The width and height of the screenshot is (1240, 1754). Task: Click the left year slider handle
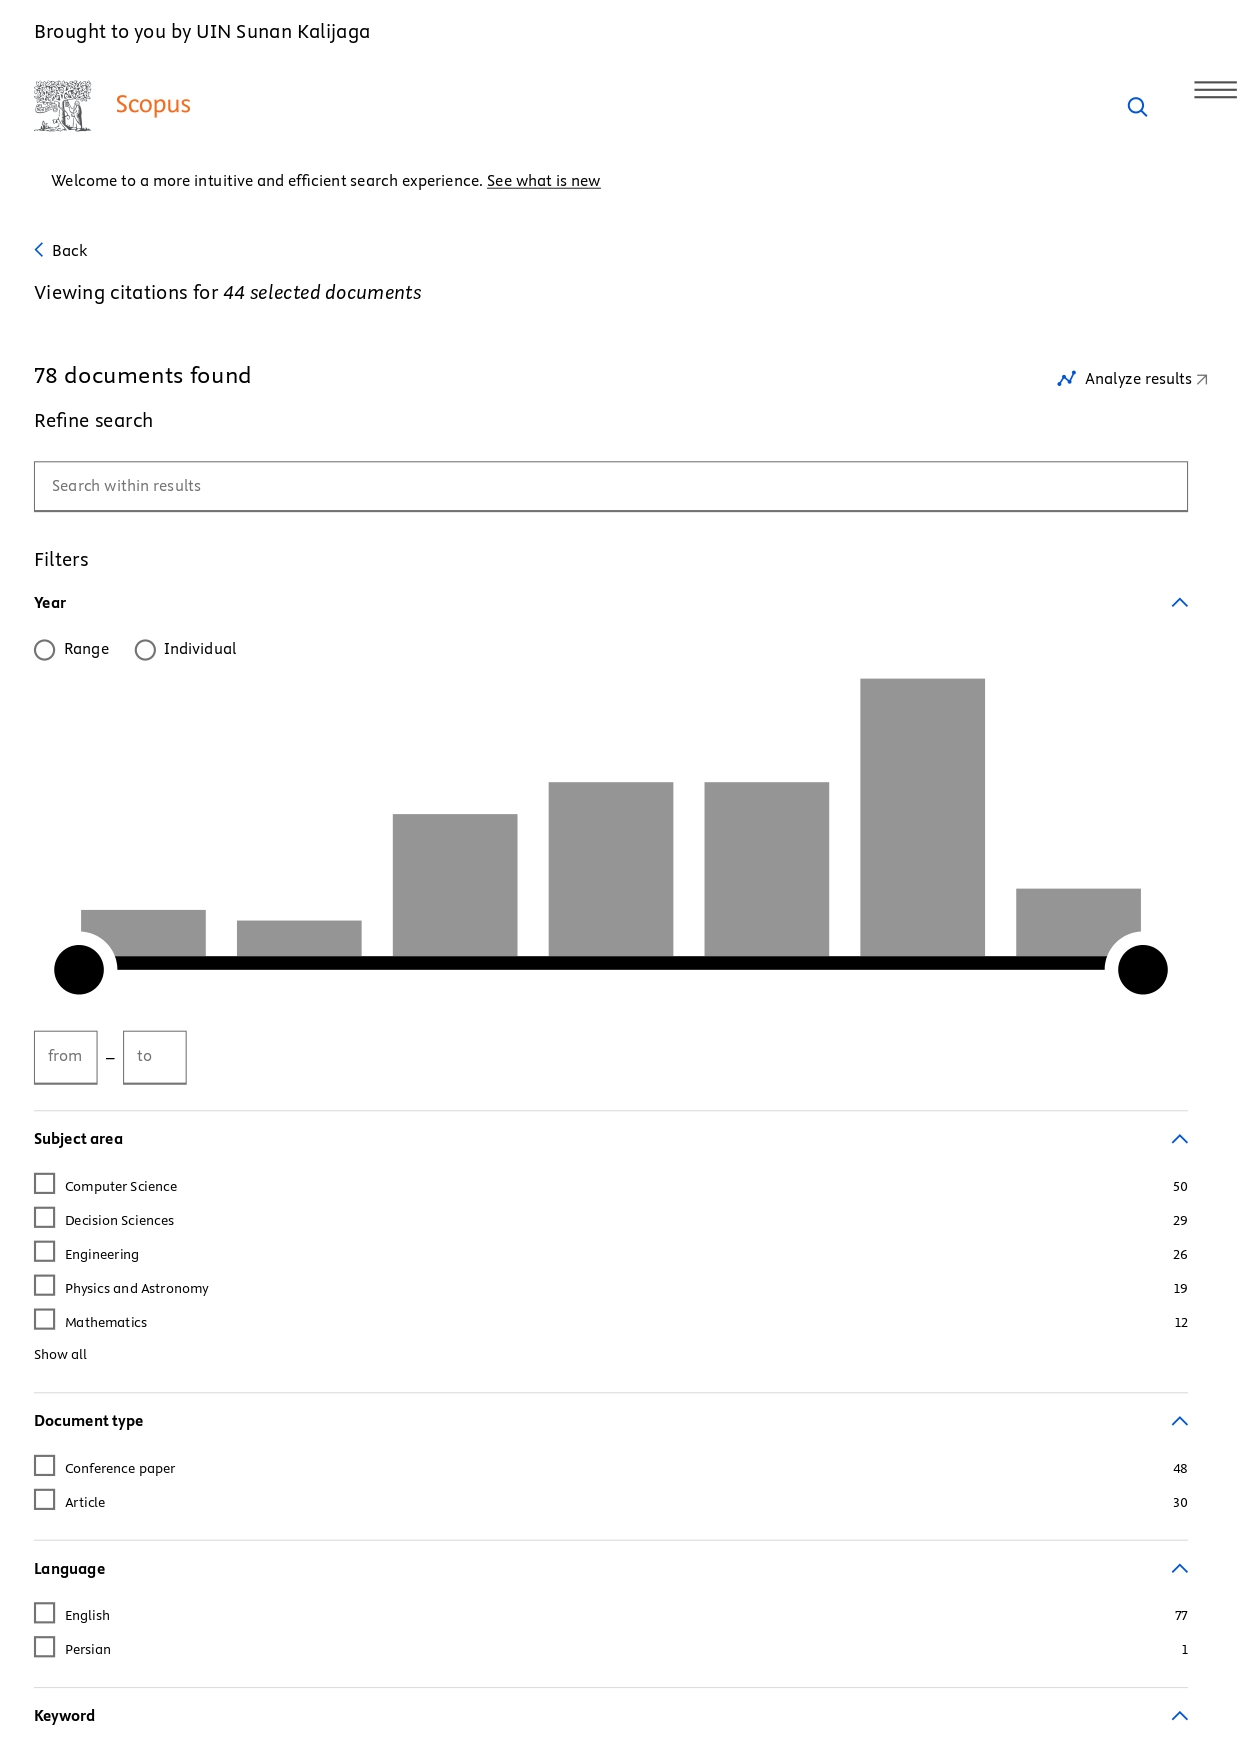79,970
